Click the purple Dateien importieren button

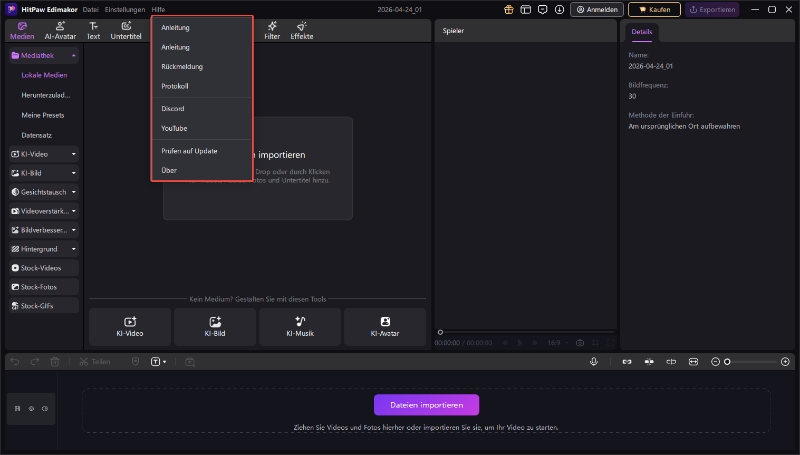(x=427, y=405)
